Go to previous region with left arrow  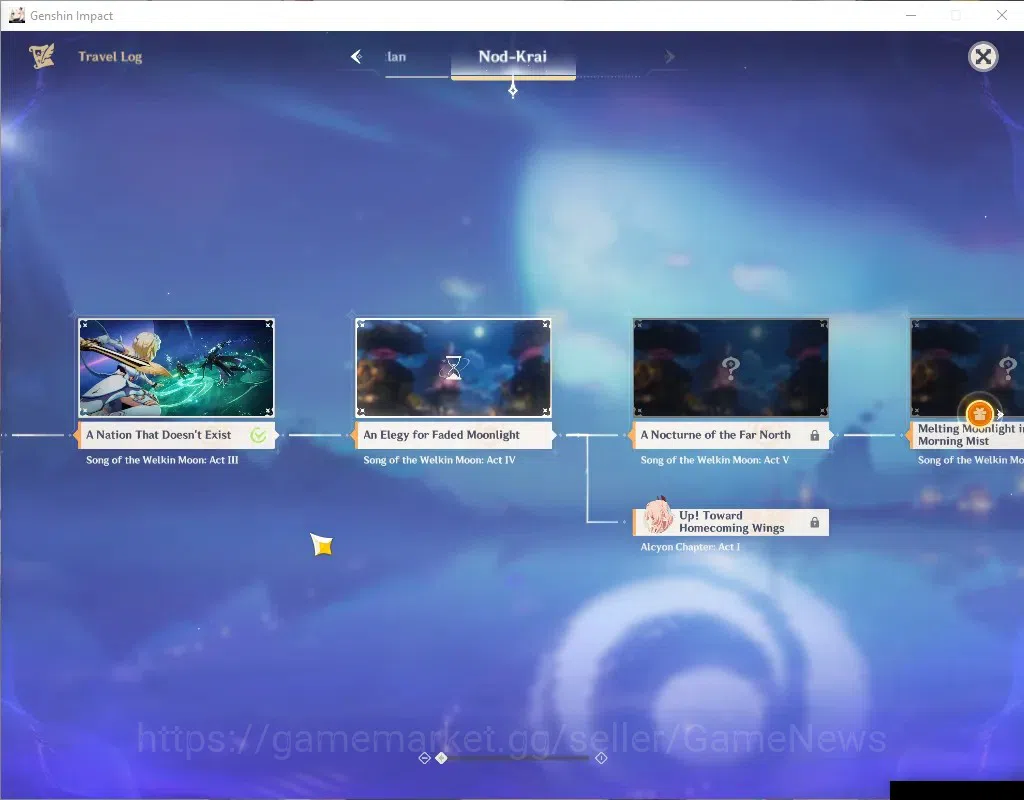357,57
